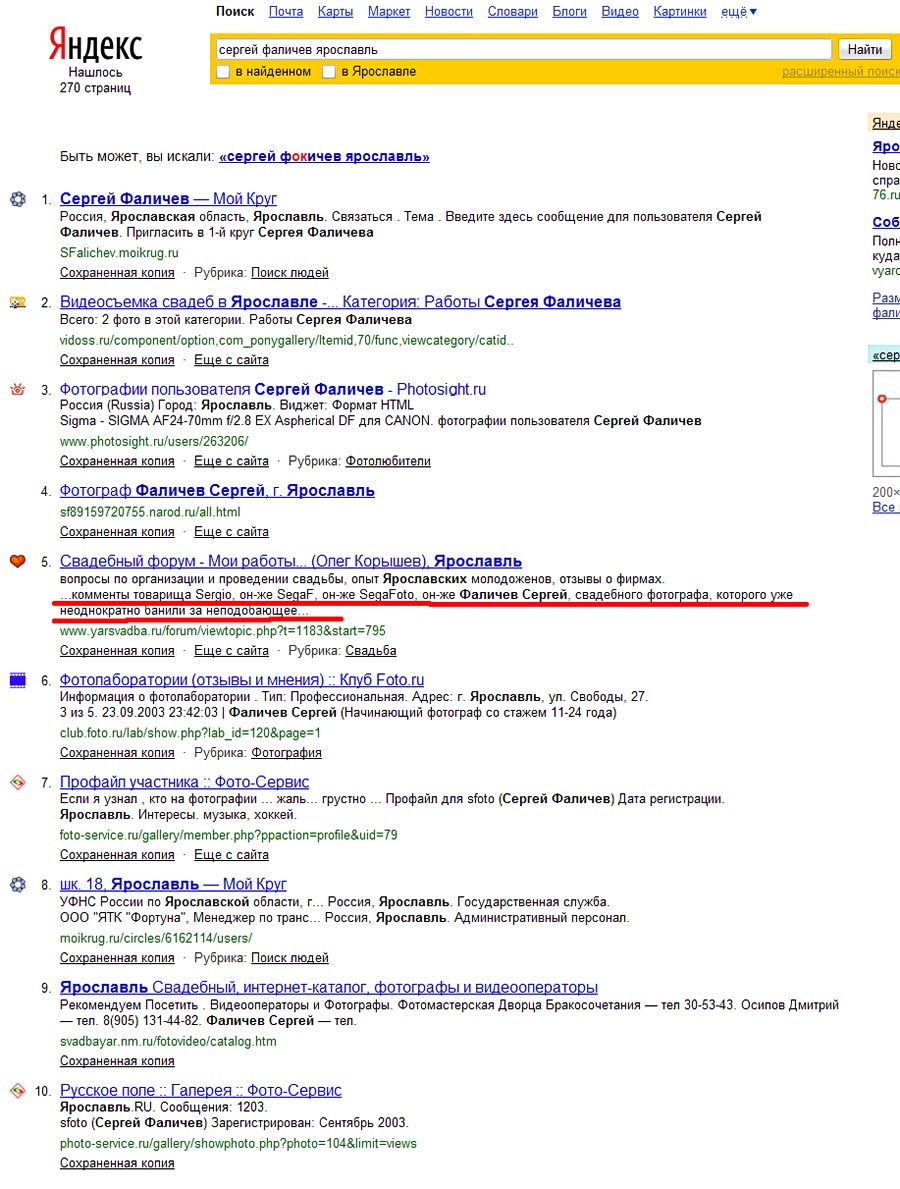The height and width of the screenshot is (1189, 900).
Task: Click the 'Нашлось 270 страниц' text
Action: click(96, 80)
